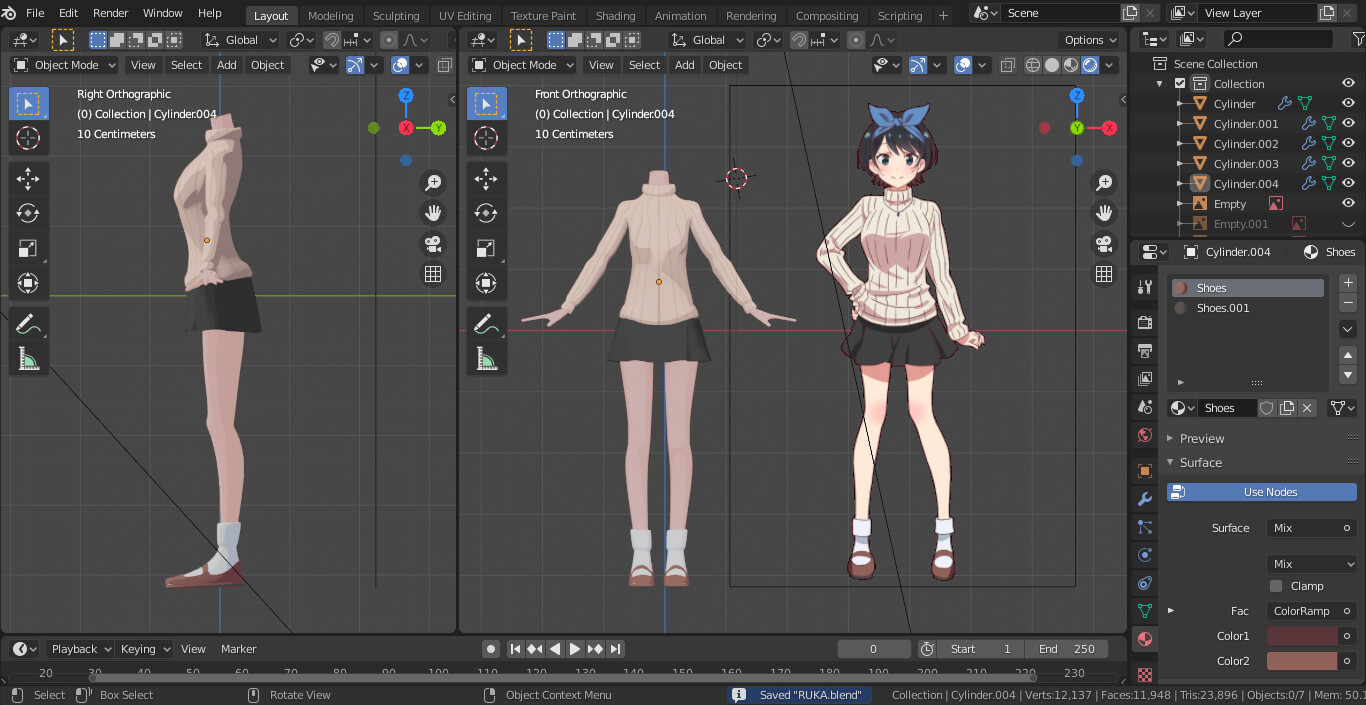Select the Move tool in left viewport
The image size is (1366, 705).
[28, 179]
